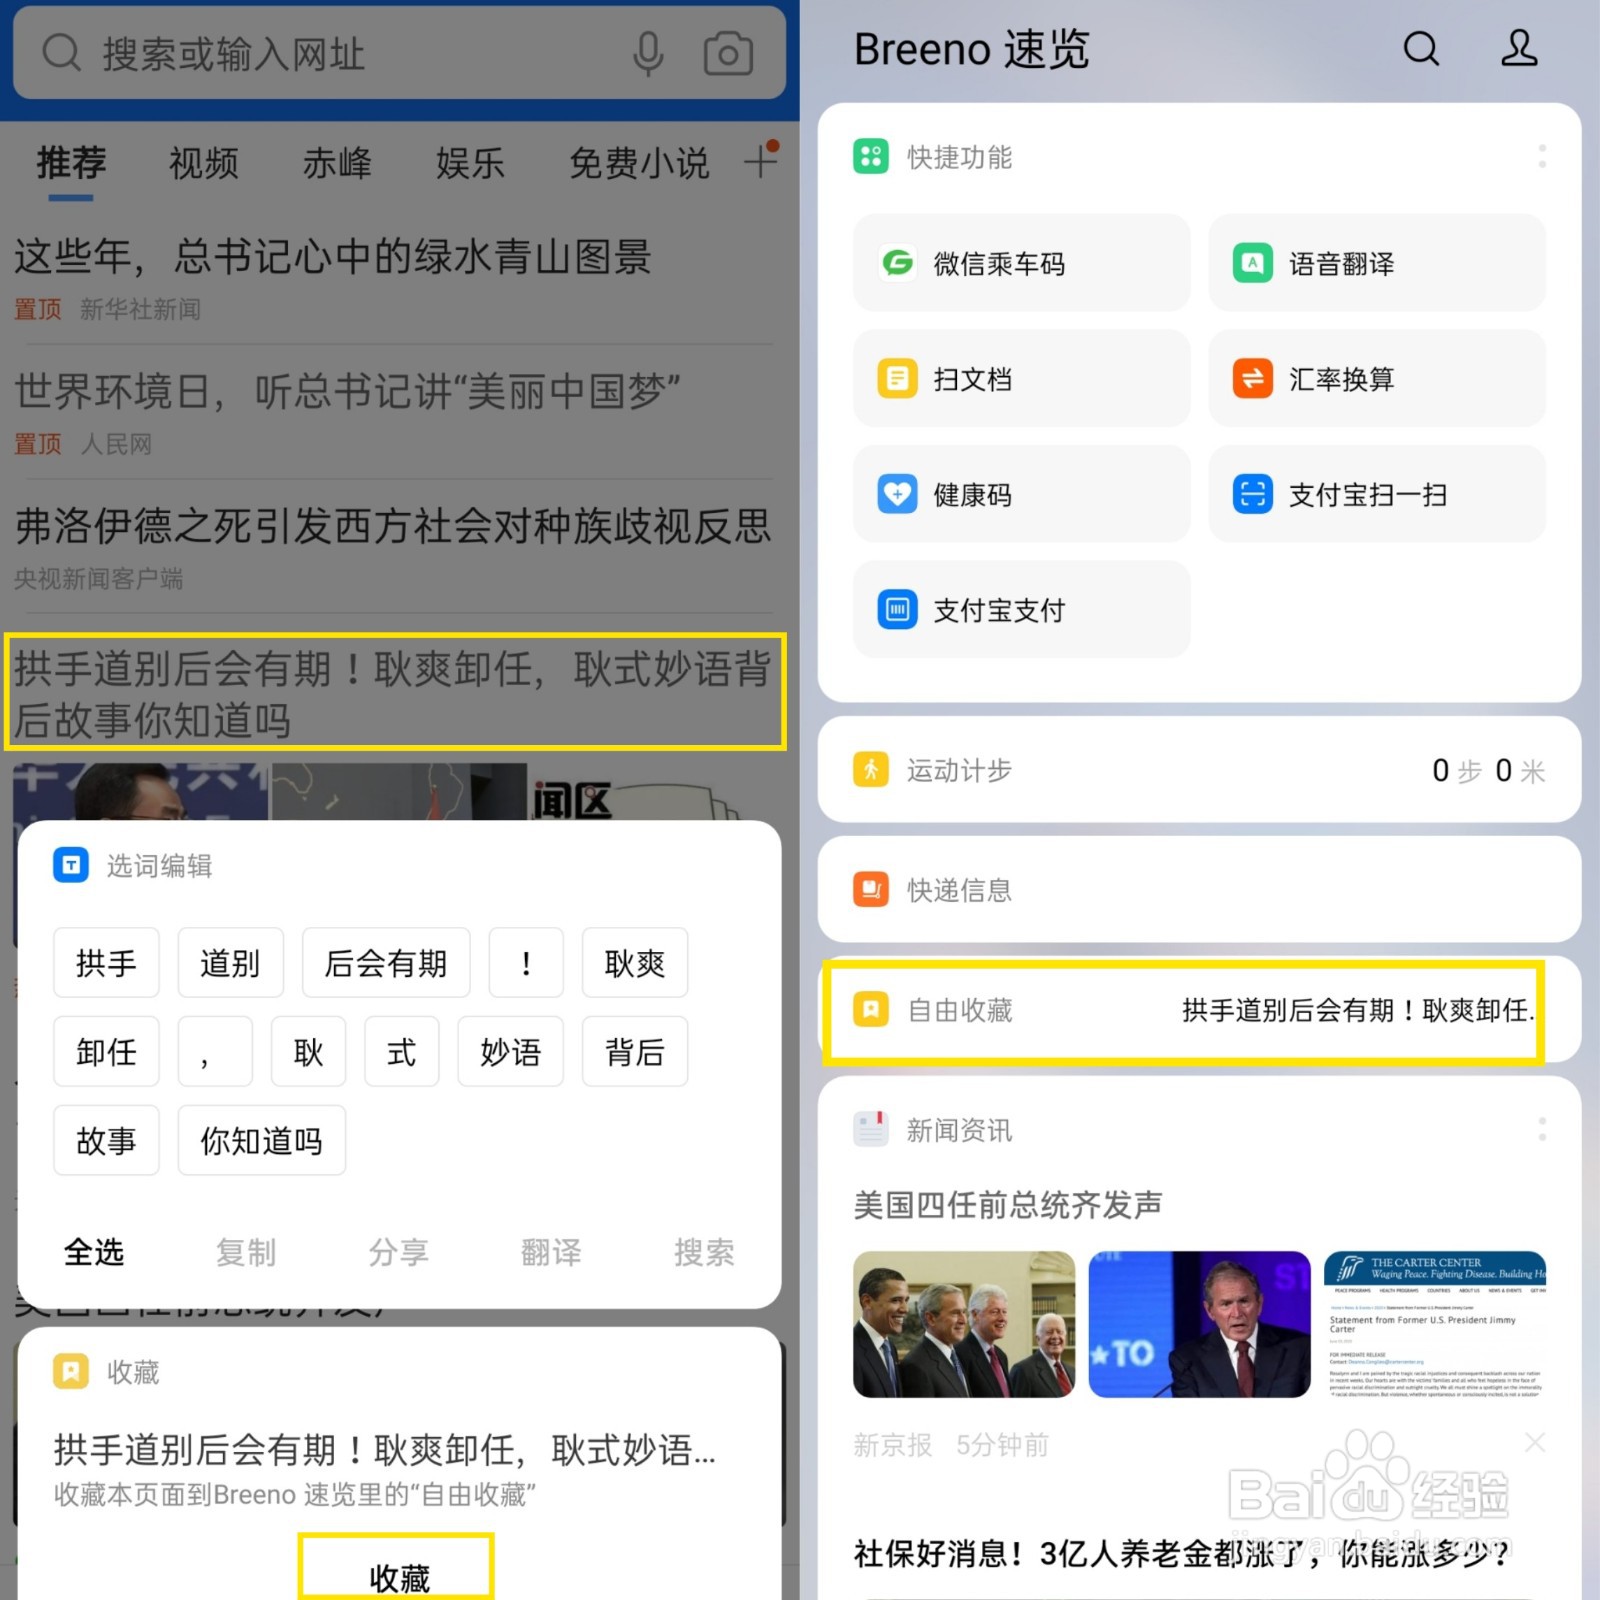
Task: Tap the Bush speaking news thumbnail
Action: coord(1199,1324)
